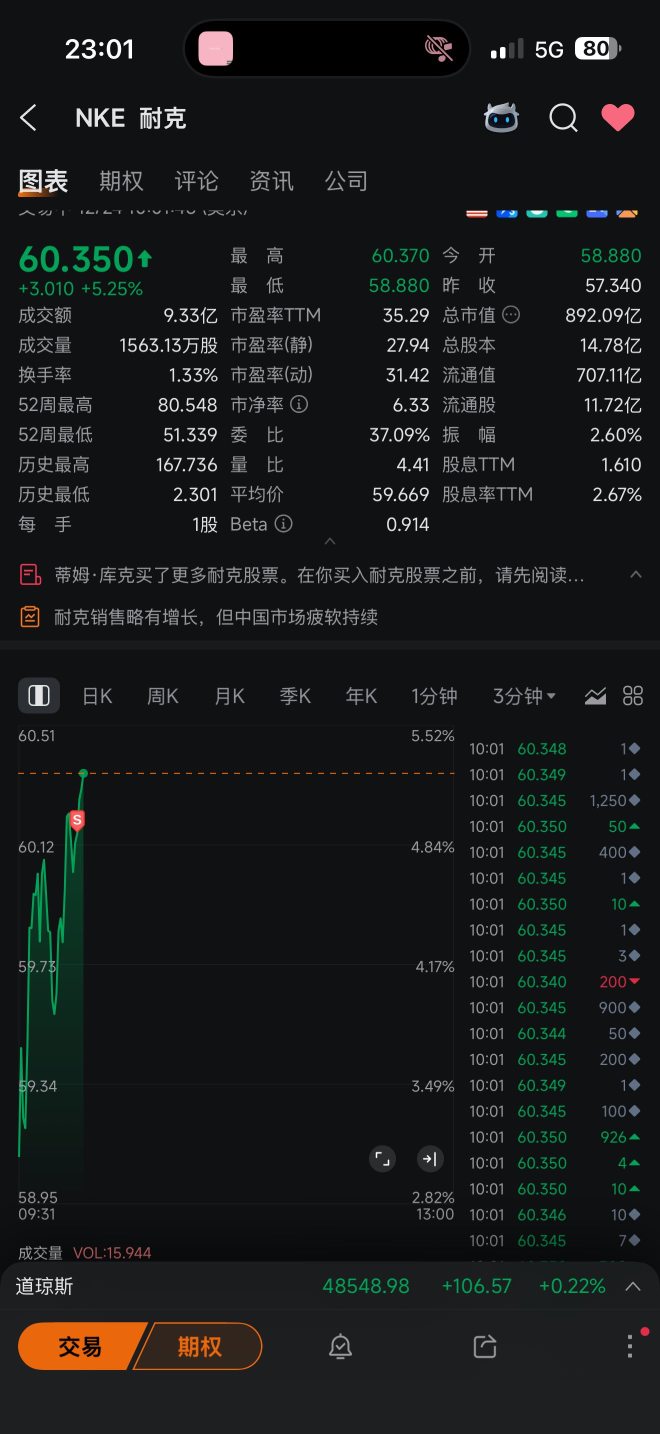The width and height of the screenshot is (660, 1434).
Task: Go back using the arrow beside NKE
Action: pos(28,118)
